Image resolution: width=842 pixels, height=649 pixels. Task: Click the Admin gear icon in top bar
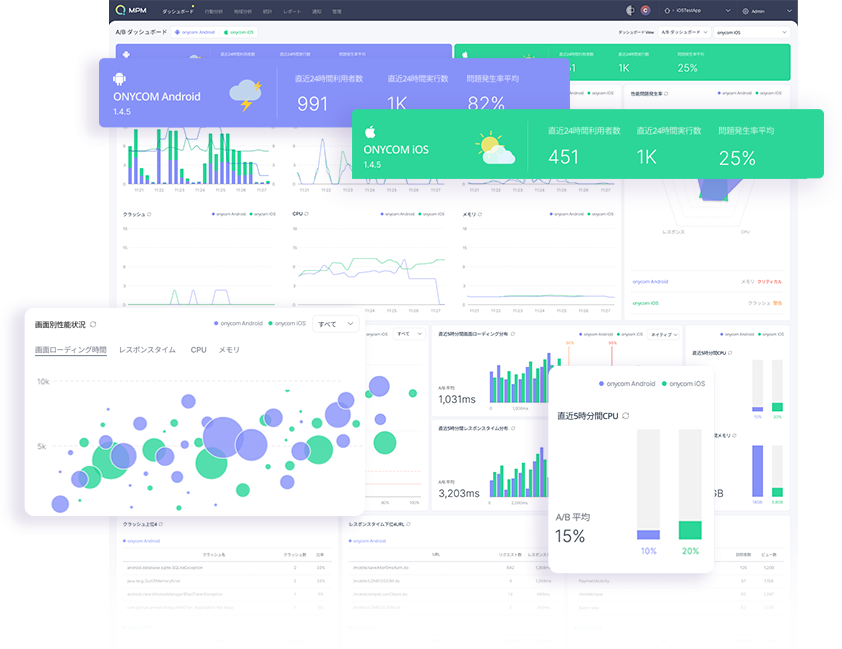tap(745, 11)
